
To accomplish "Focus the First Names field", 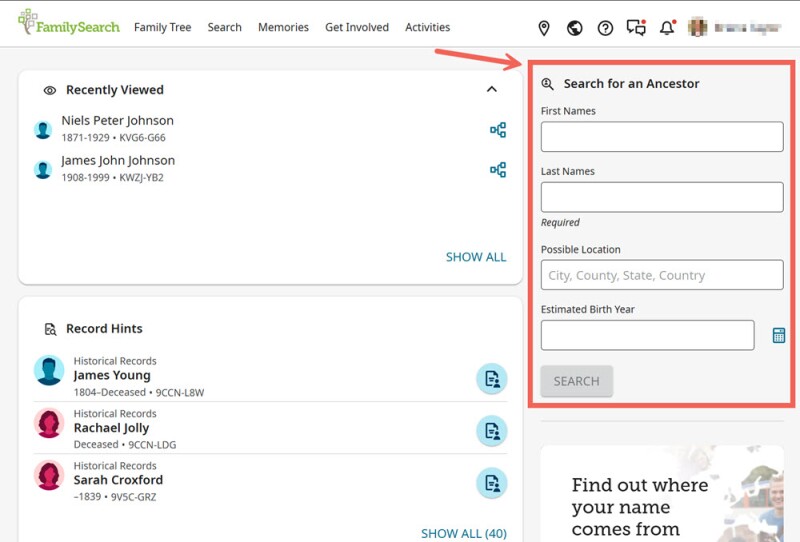I will (662, 136).
